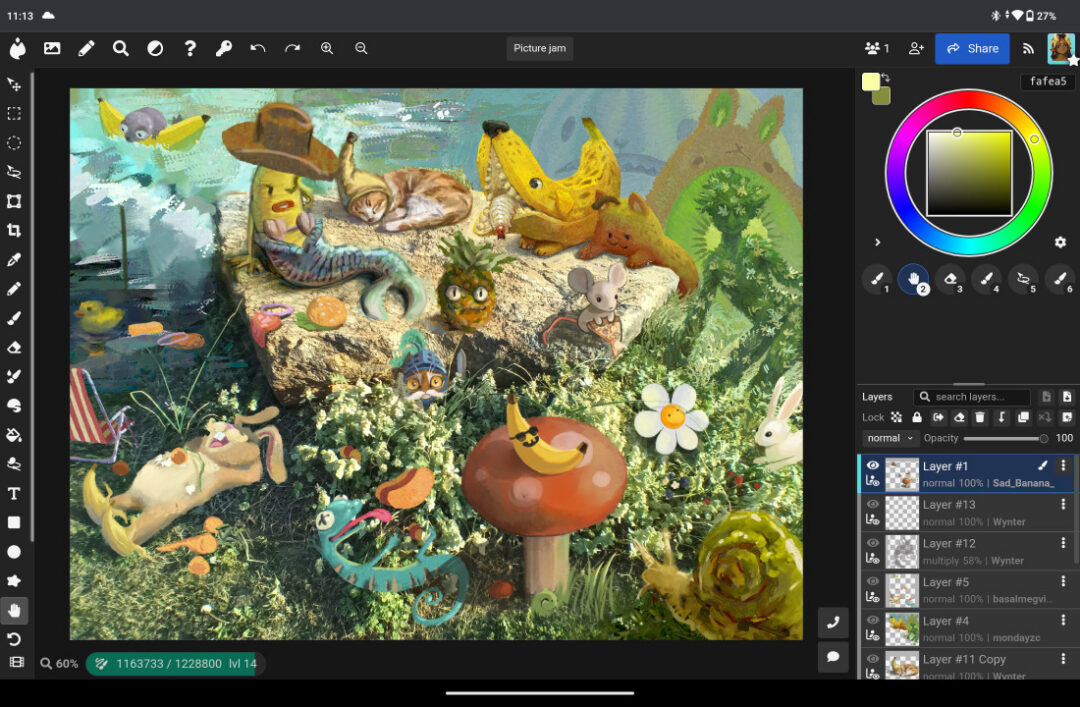Toggle visibility of Layer #1

pos(873,466)
